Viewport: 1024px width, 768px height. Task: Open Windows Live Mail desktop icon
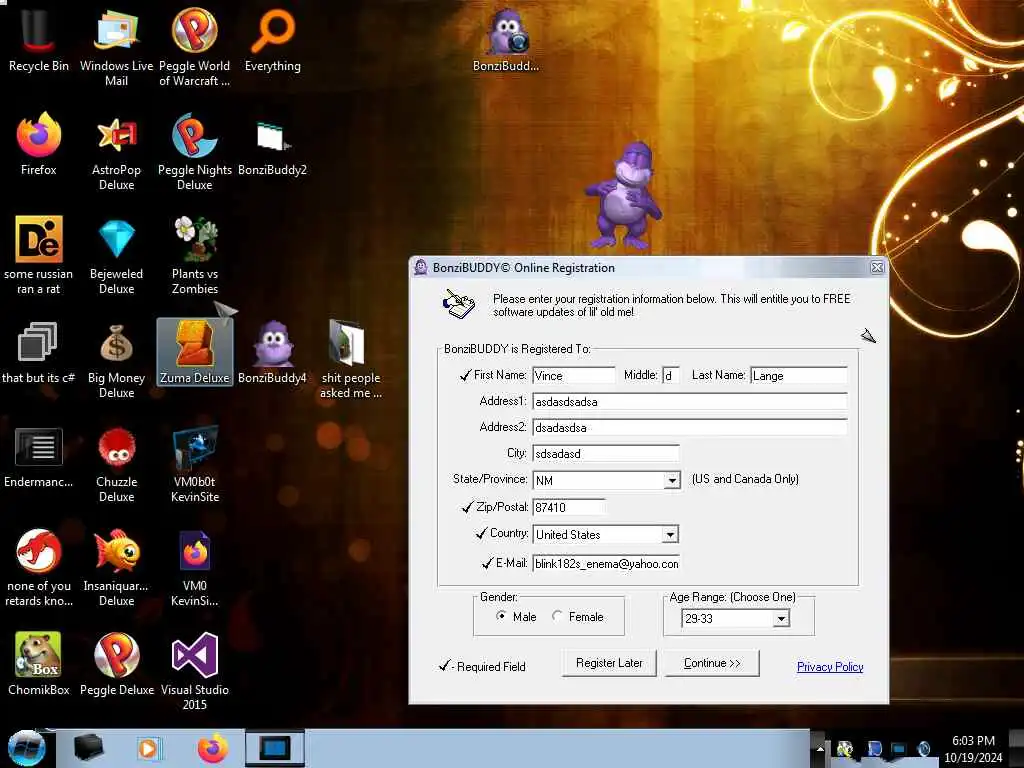coord(116,46)
